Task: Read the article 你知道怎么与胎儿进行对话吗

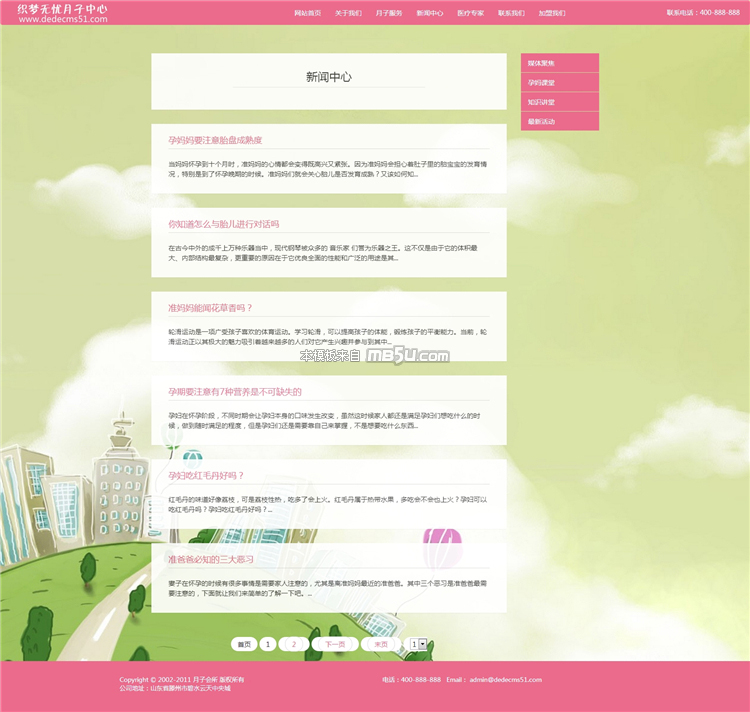Action: click(x=224, y=224)
